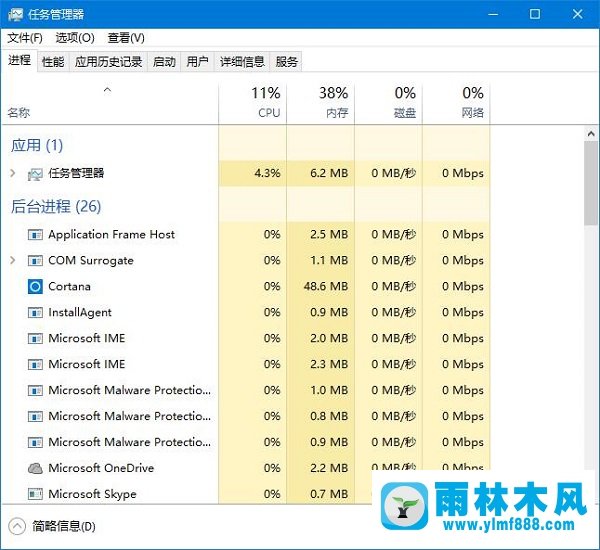Select the Cortana process name
This screenshot has height=550, width=600.
tap(69, 286)
